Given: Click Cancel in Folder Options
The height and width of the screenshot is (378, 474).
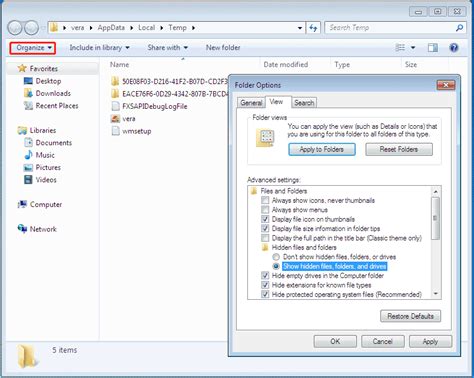Looking at the screenshot, I should [x=383, y=341].
